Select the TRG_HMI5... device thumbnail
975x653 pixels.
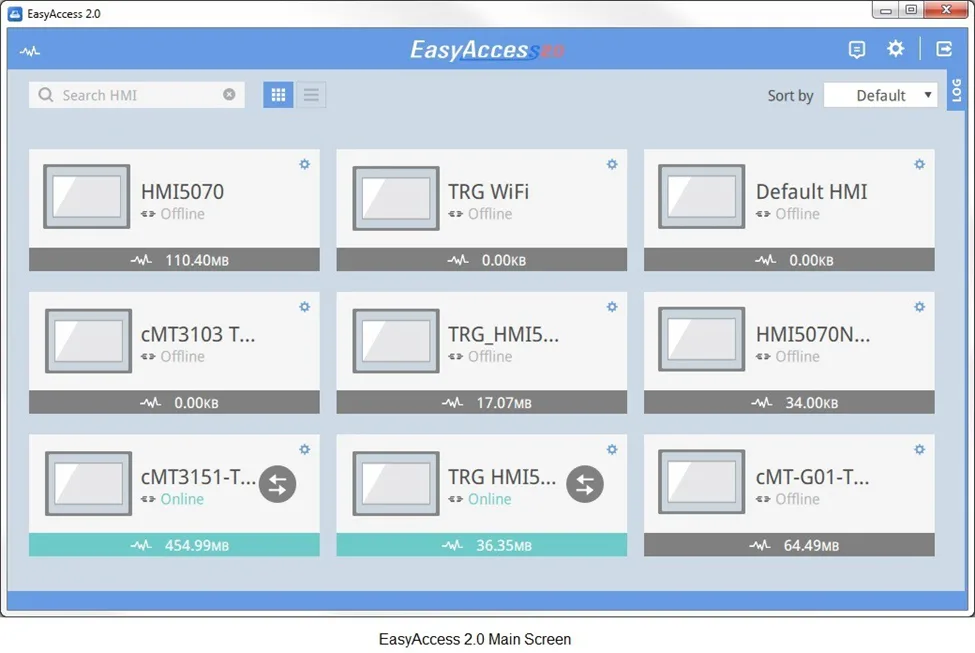(x=396, y=341)
